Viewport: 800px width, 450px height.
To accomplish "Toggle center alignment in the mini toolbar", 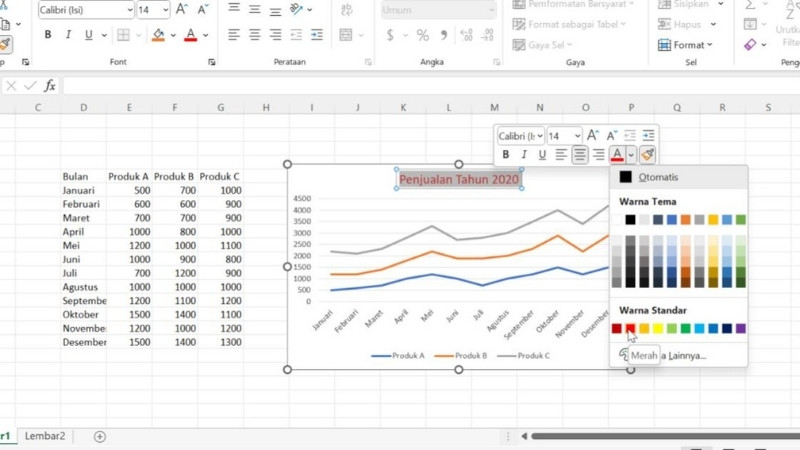I will pyautogui.click(x=580, y=155).
